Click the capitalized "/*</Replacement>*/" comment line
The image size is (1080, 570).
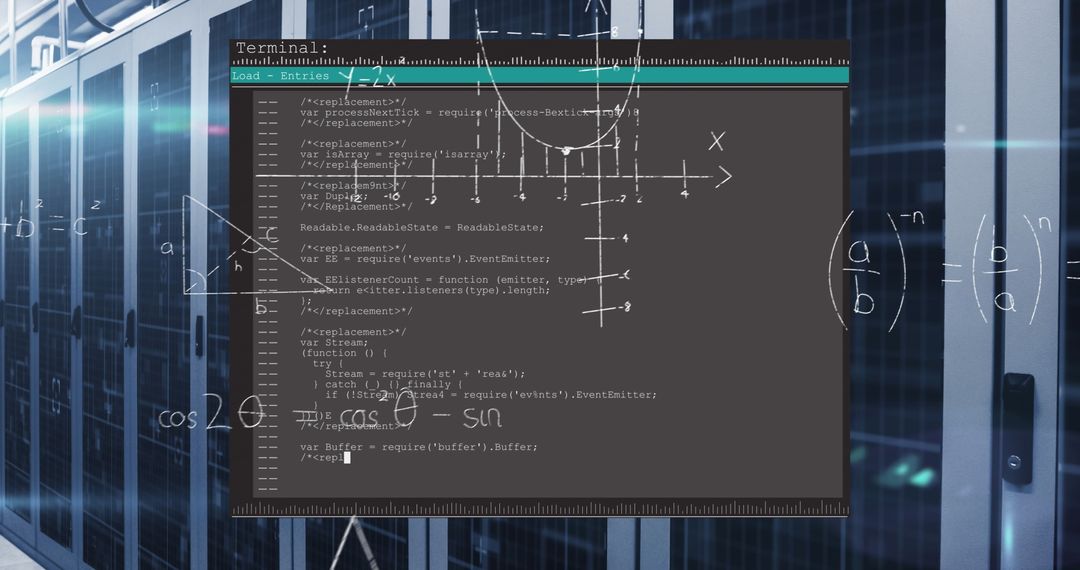click(x=356, y=207)
